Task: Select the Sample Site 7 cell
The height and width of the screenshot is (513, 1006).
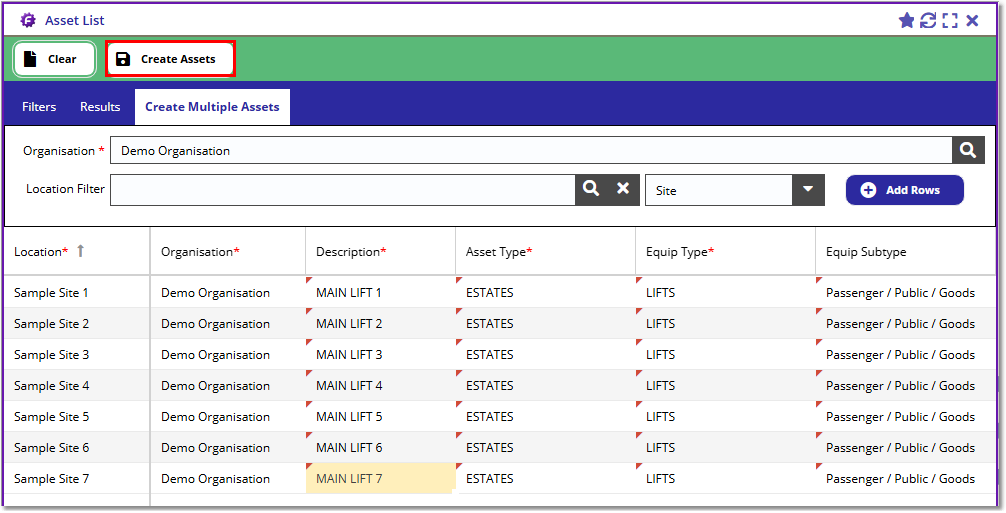Action: pos(77,478)
